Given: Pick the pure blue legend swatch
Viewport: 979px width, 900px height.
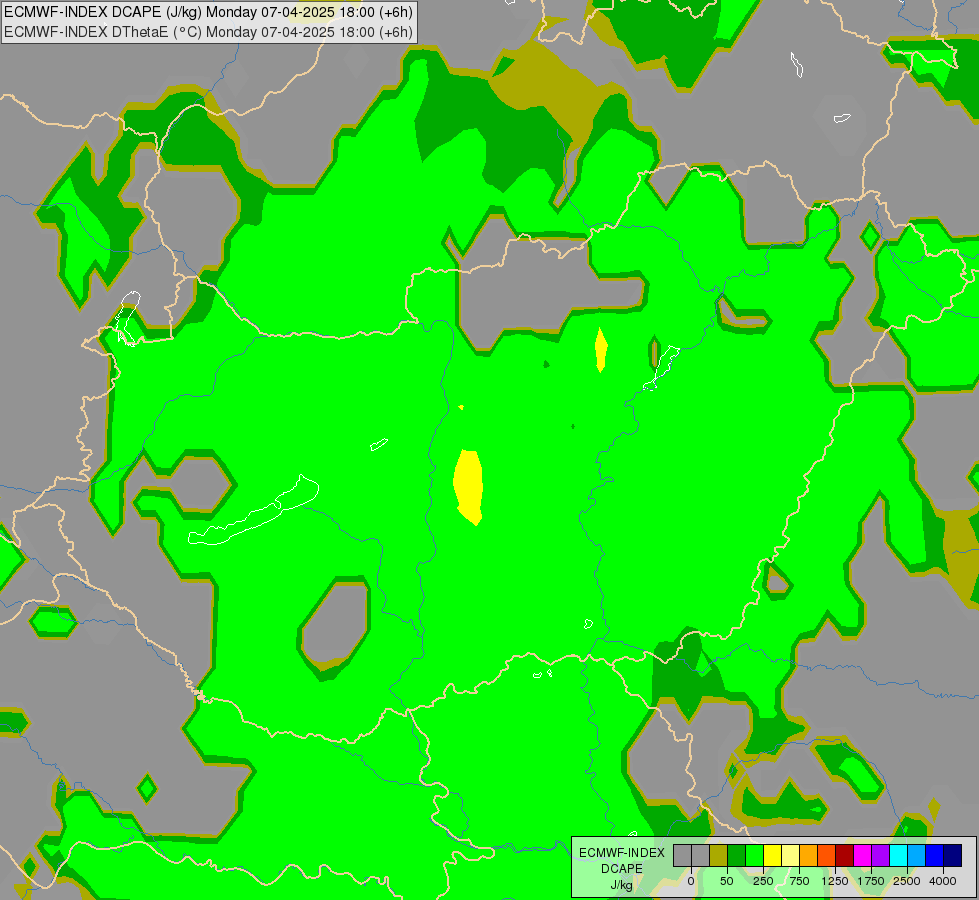Looking at the screenshot, I should [935, 856].
